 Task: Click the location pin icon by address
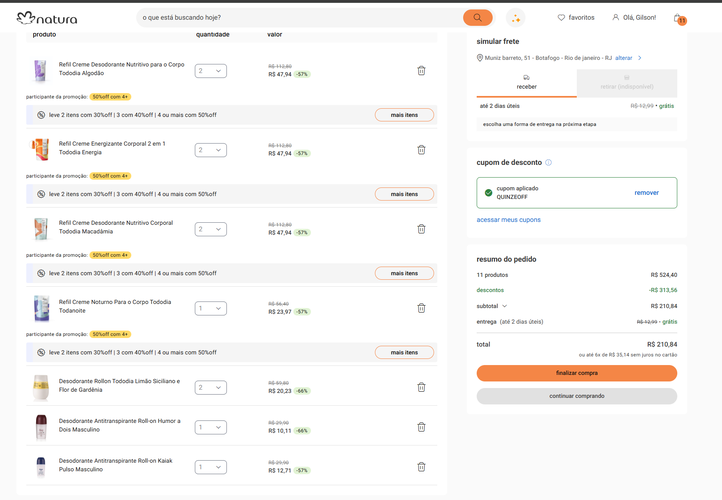pos(480,58)
